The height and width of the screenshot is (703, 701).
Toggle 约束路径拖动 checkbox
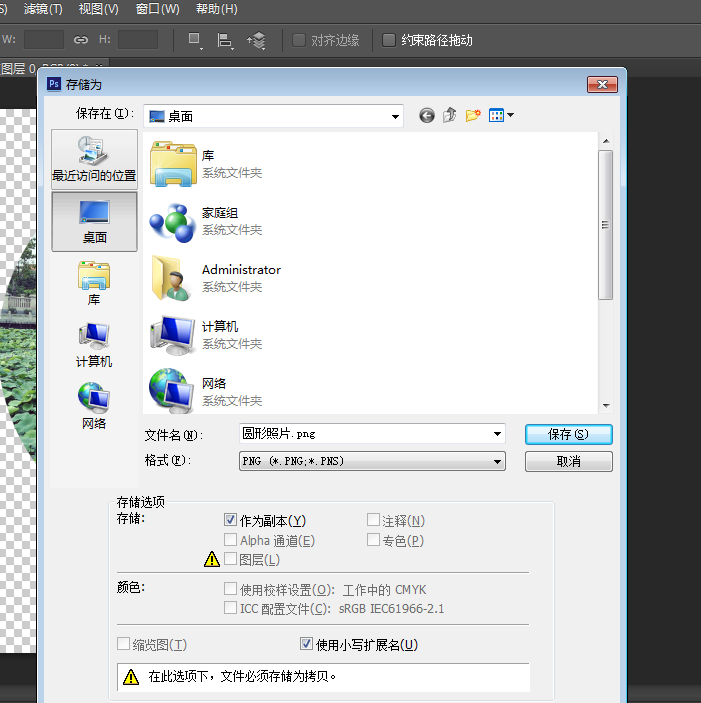[389, 40]
